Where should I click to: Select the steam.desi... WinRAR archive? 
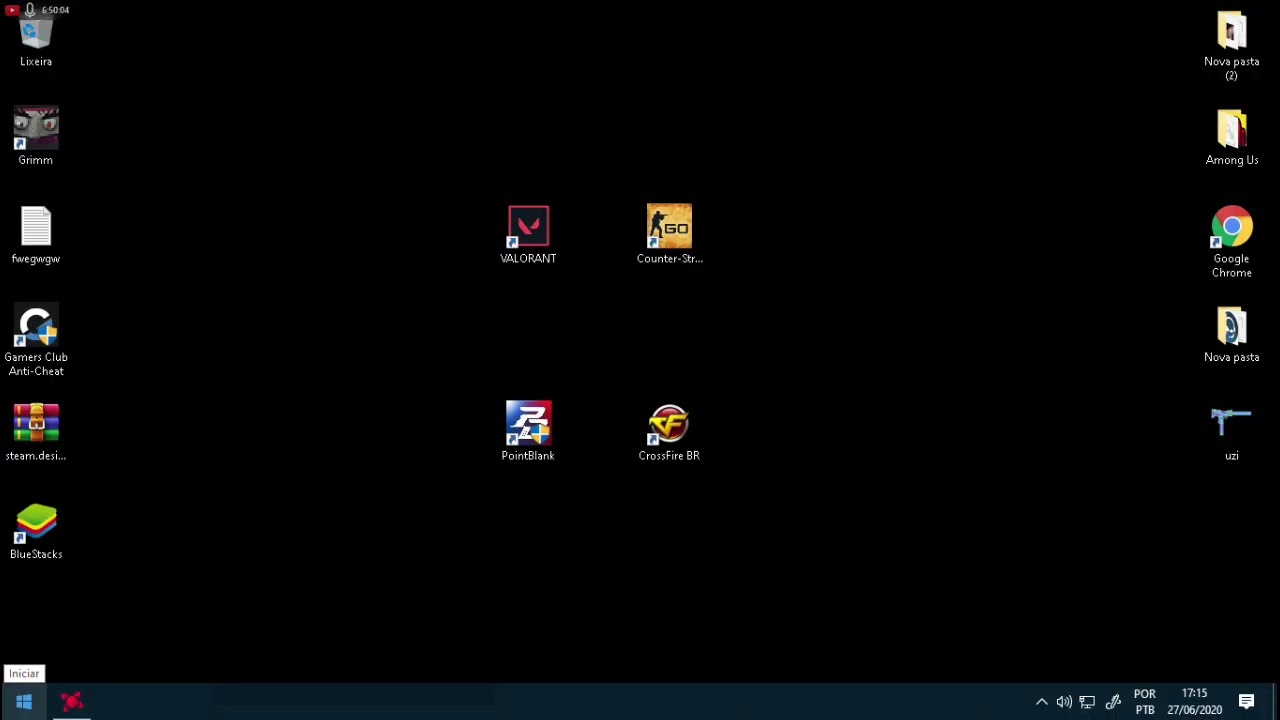click(36, 432)
